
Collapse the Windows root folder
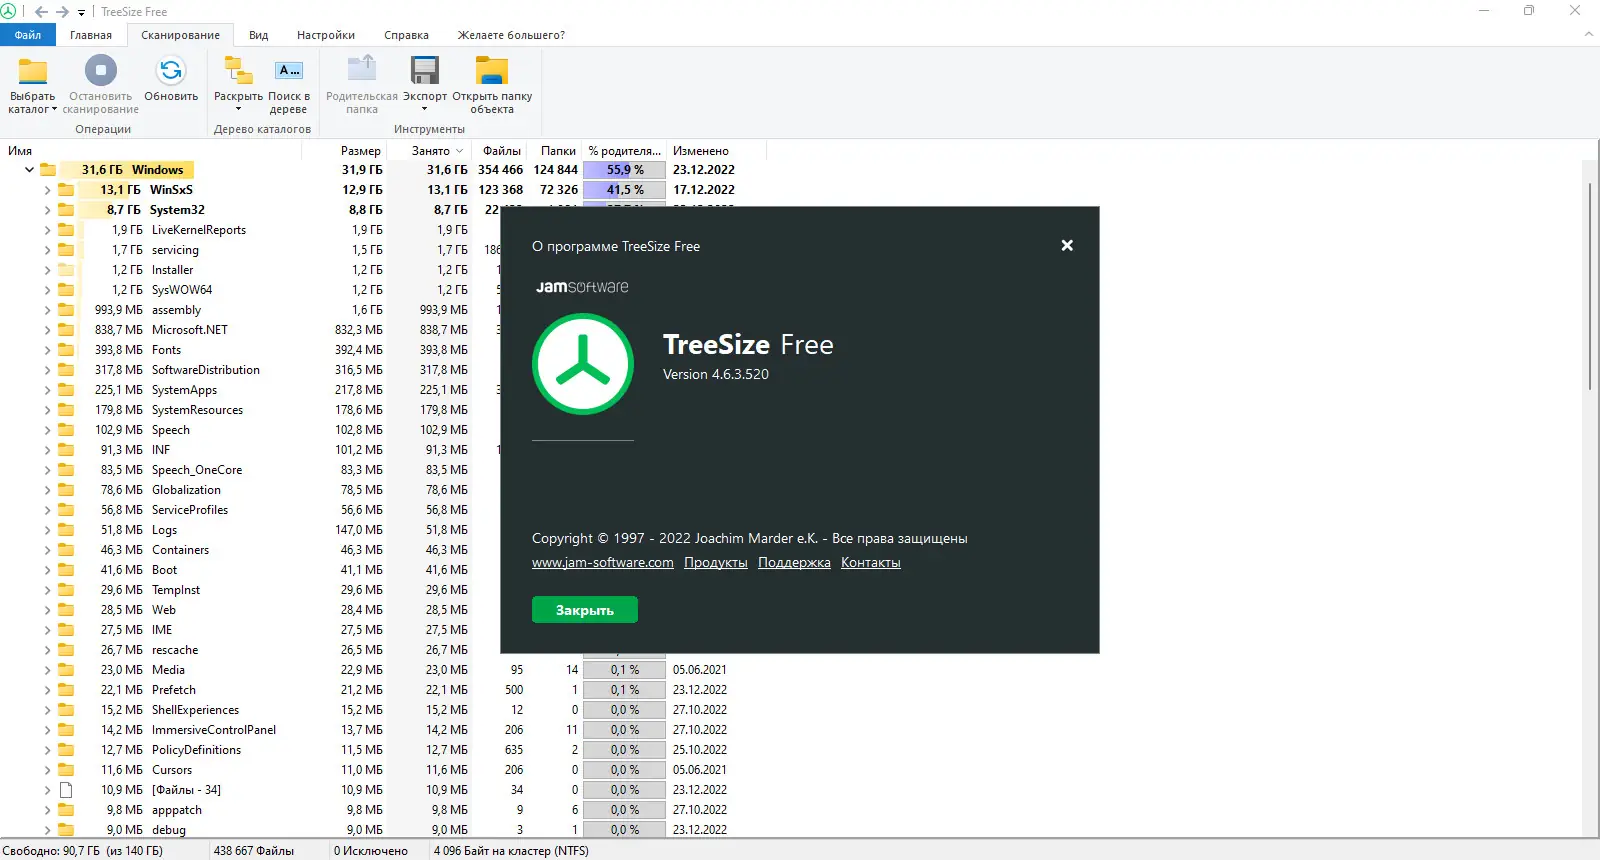[29, 170]
